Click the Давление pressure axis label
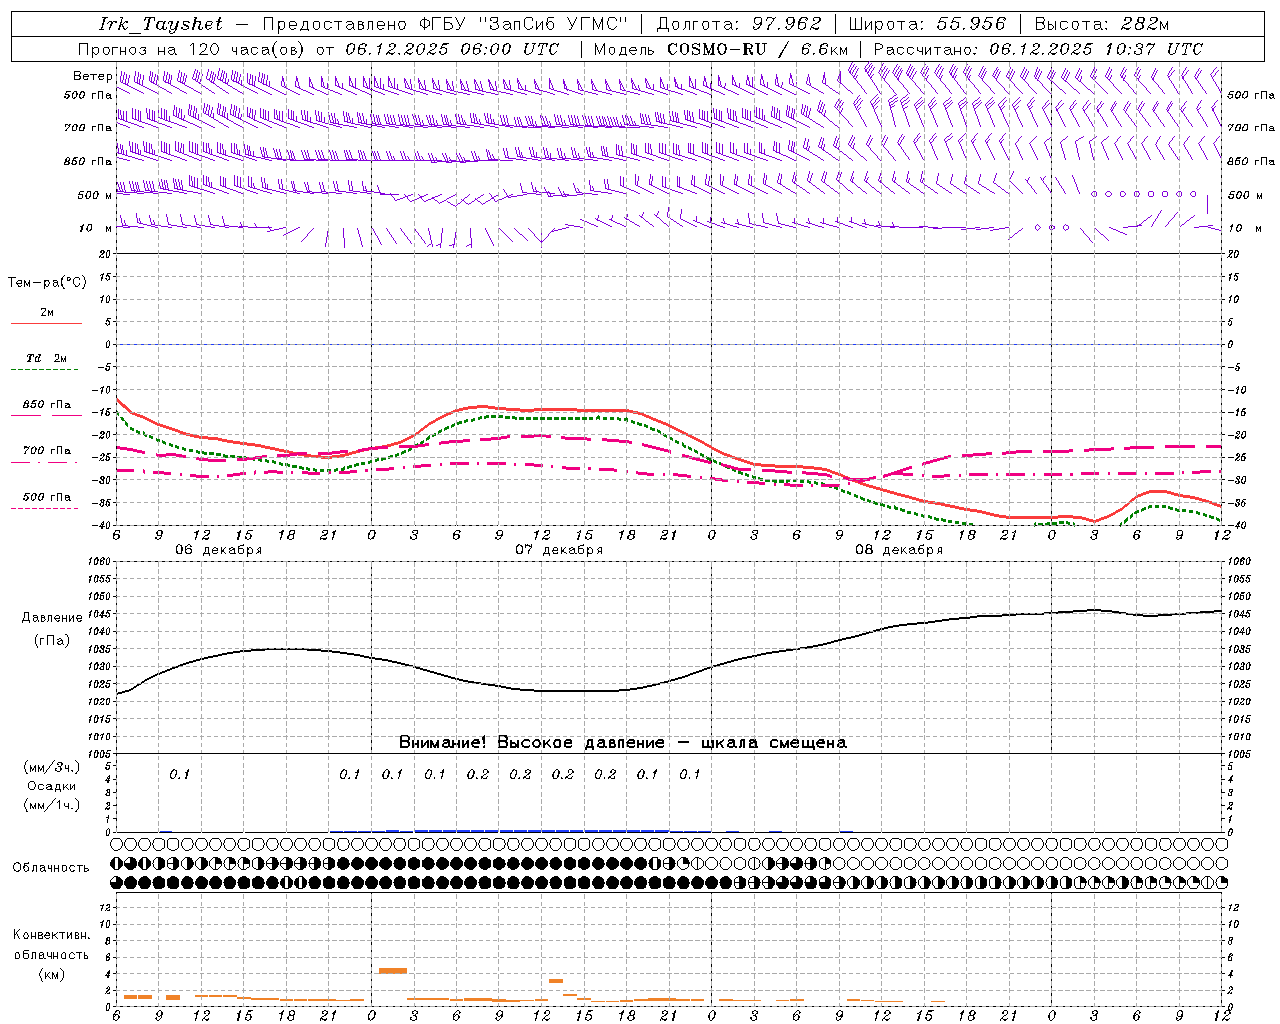1280x1024 pixels. coord(52,618)
